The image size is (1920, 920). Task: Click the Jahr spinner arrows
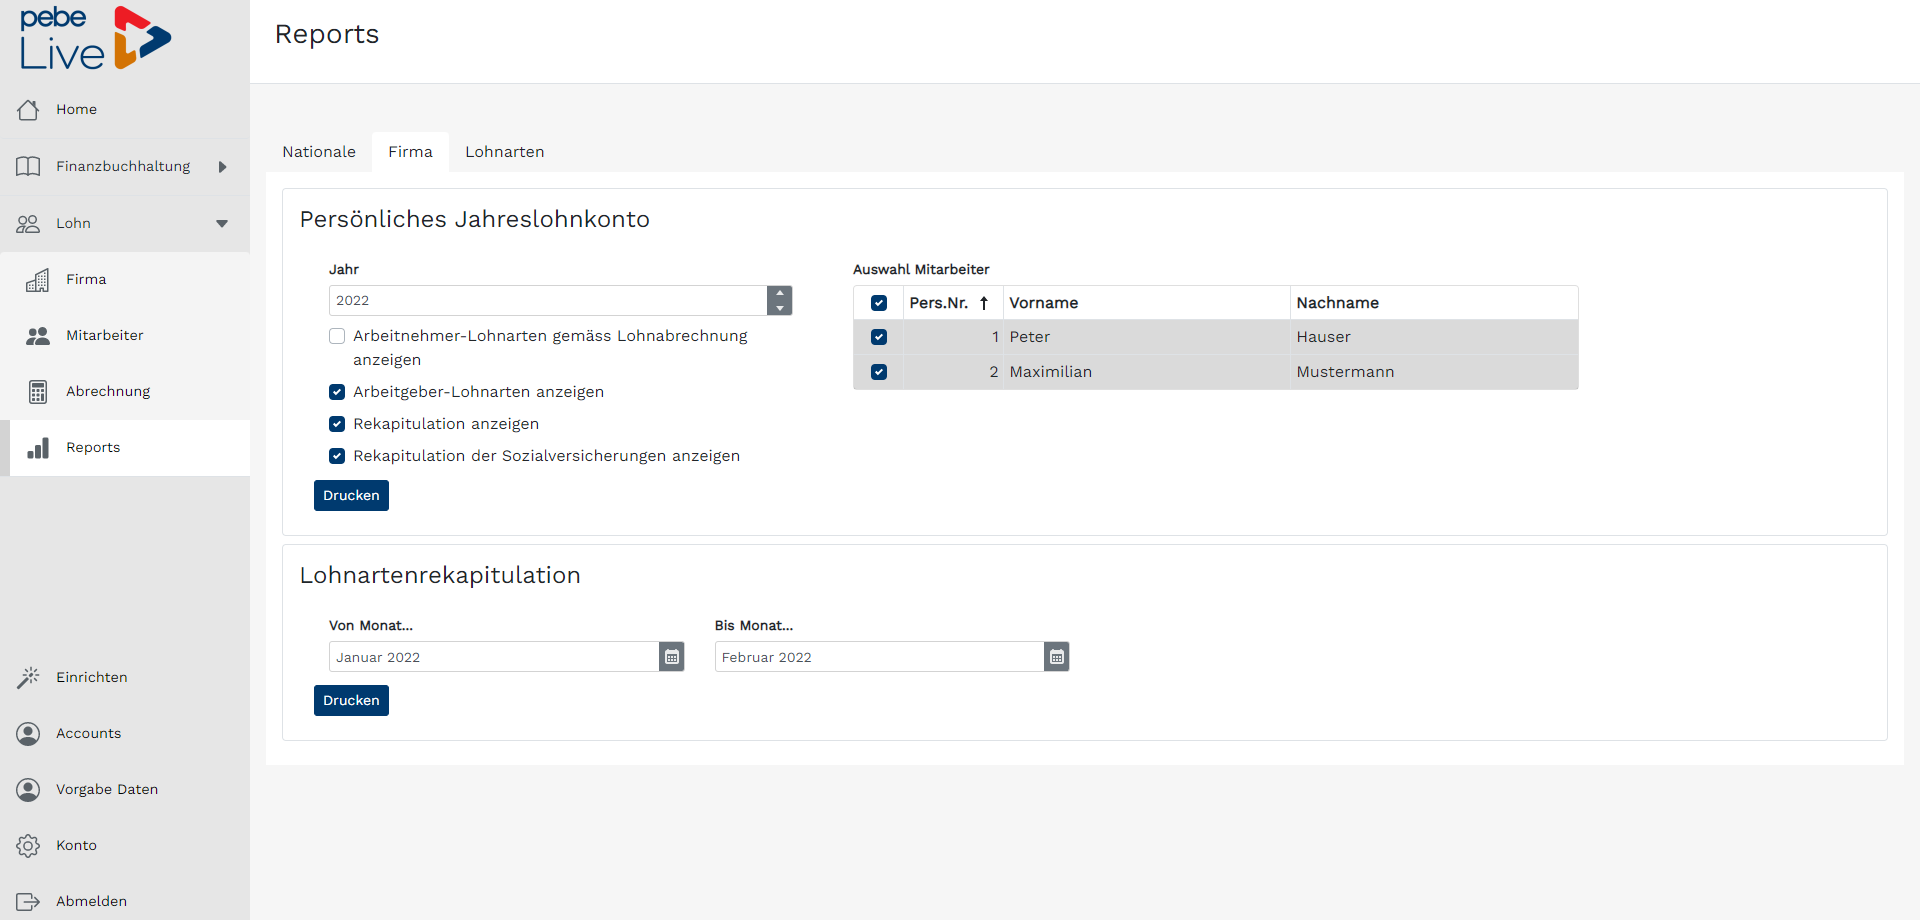780,301
